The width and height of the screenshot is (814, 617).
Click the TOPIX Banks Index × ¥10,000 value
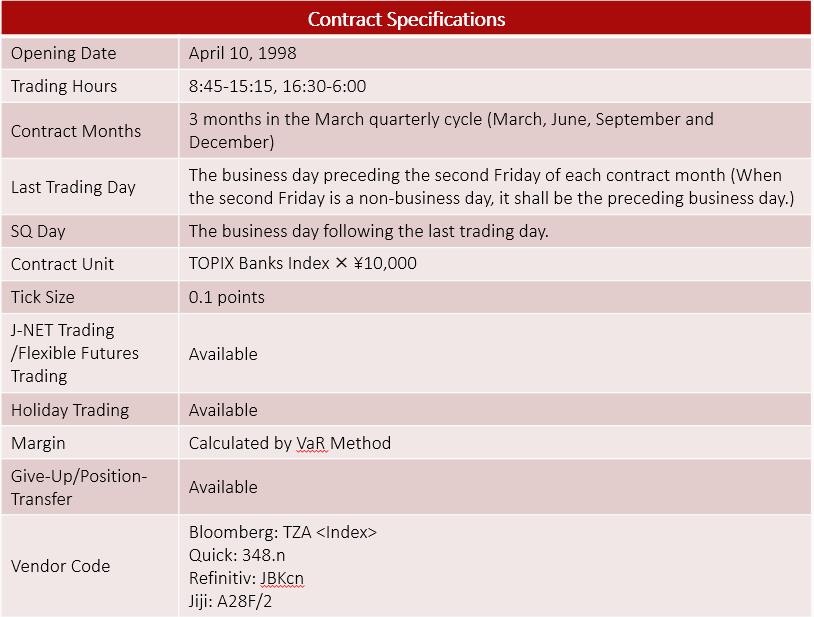(303, 264)
